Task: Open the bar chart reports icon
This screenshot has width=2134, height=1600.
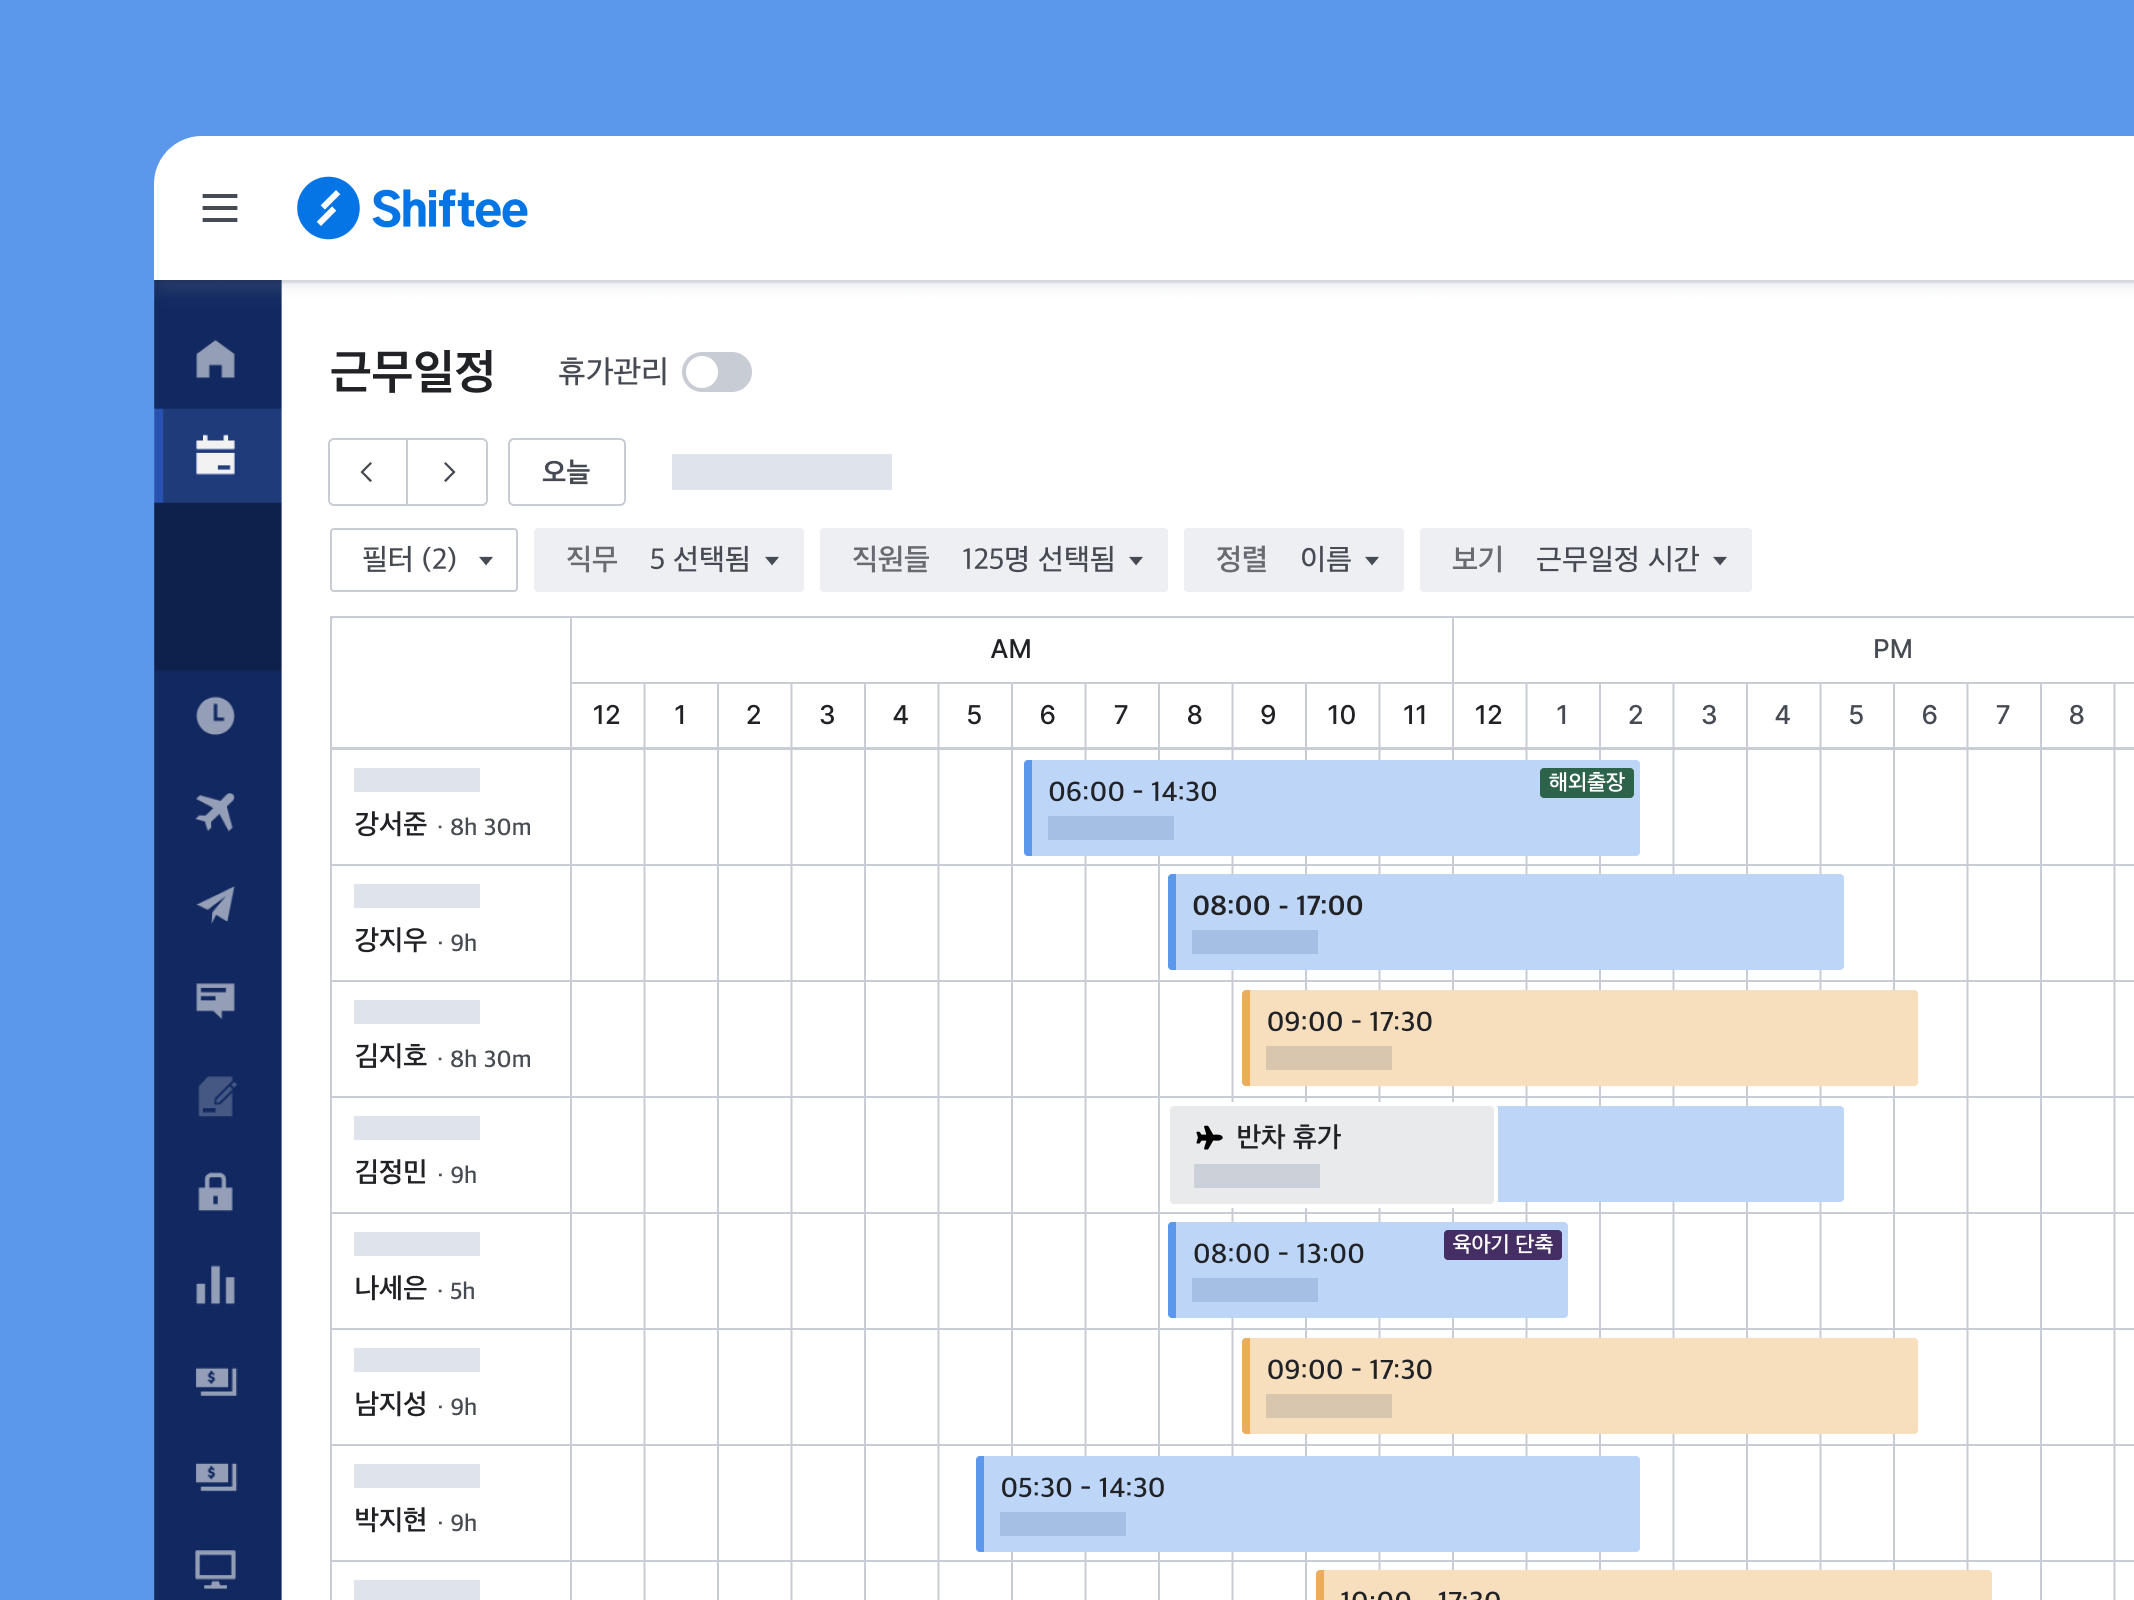Action: [x=216, y=1285]
